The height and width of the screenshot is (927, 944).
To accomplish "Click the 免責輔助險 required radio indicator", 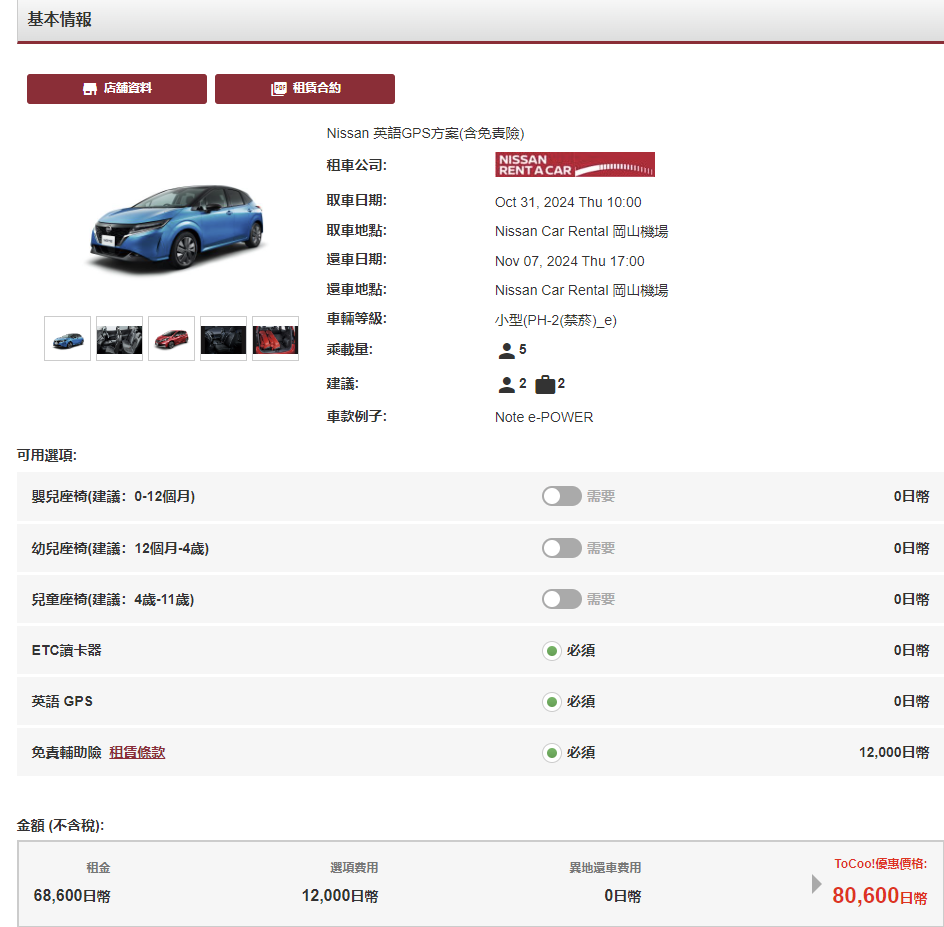I will tap(551, 753).
